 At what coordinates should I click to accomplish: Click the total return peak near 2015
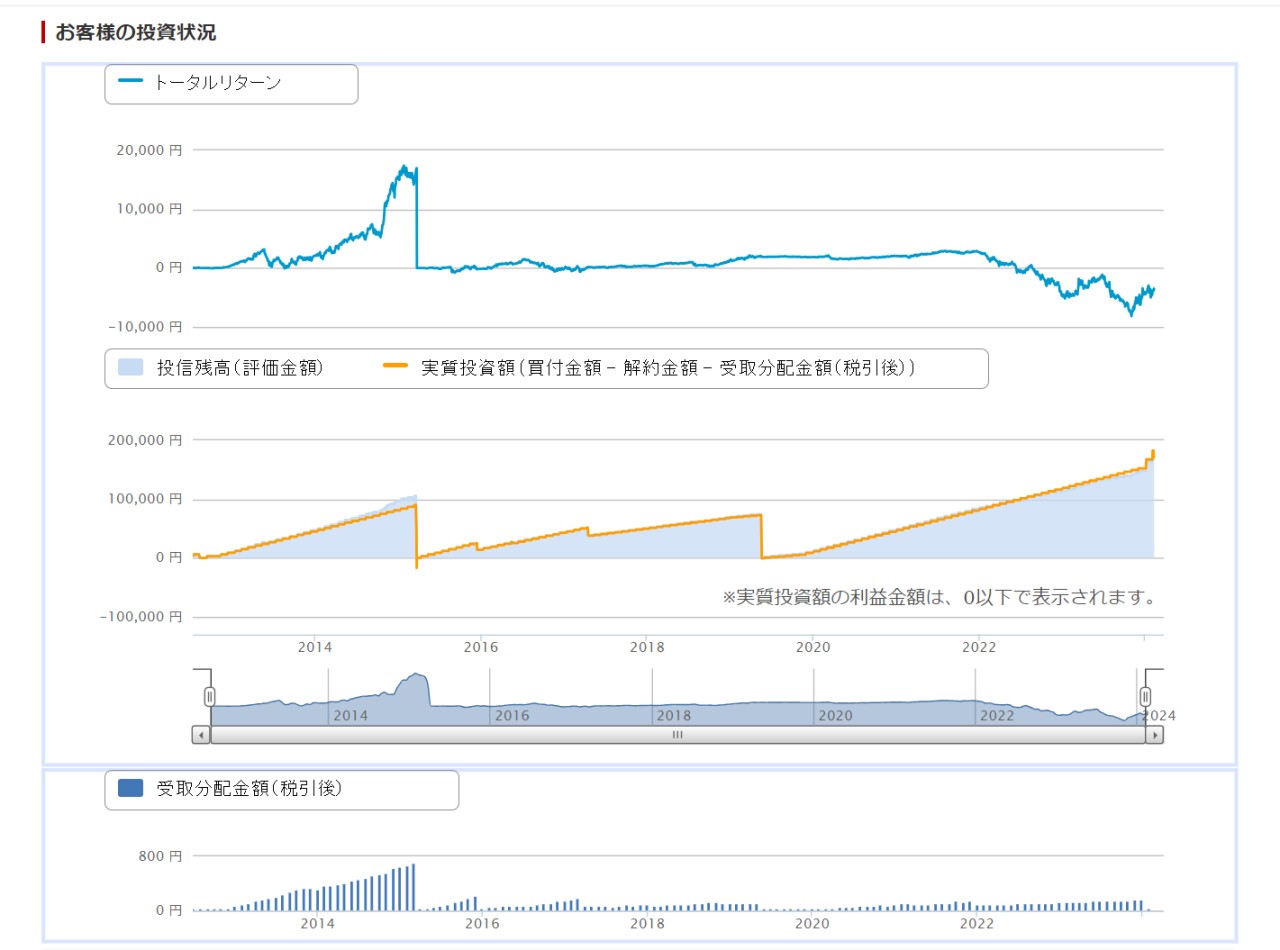click(405, 168)
